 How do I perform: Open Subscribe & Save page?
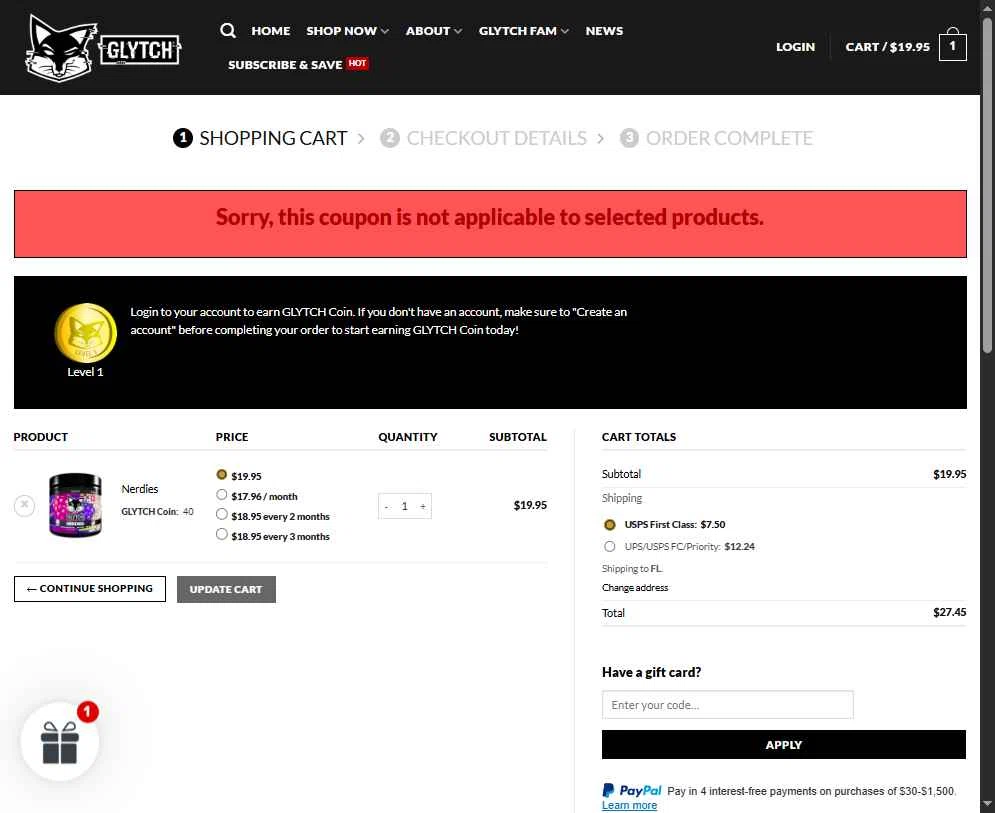(x=298, y=64)
